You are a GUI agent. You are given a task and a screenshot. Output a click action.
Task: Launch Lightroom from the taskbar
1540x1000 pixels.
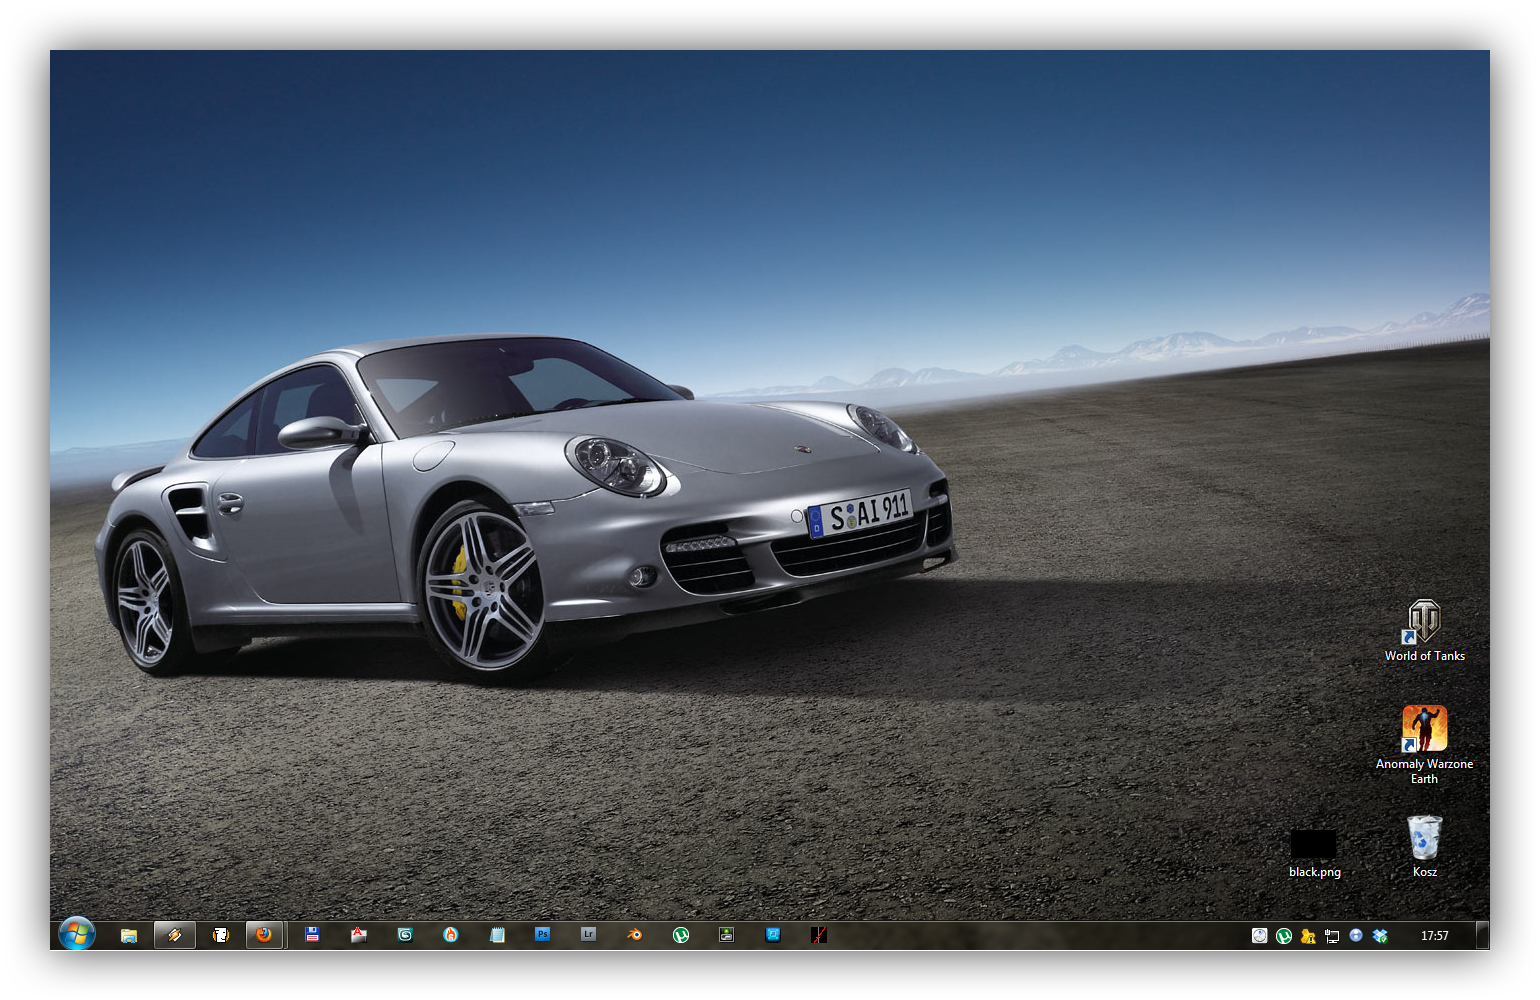point(588,935)
